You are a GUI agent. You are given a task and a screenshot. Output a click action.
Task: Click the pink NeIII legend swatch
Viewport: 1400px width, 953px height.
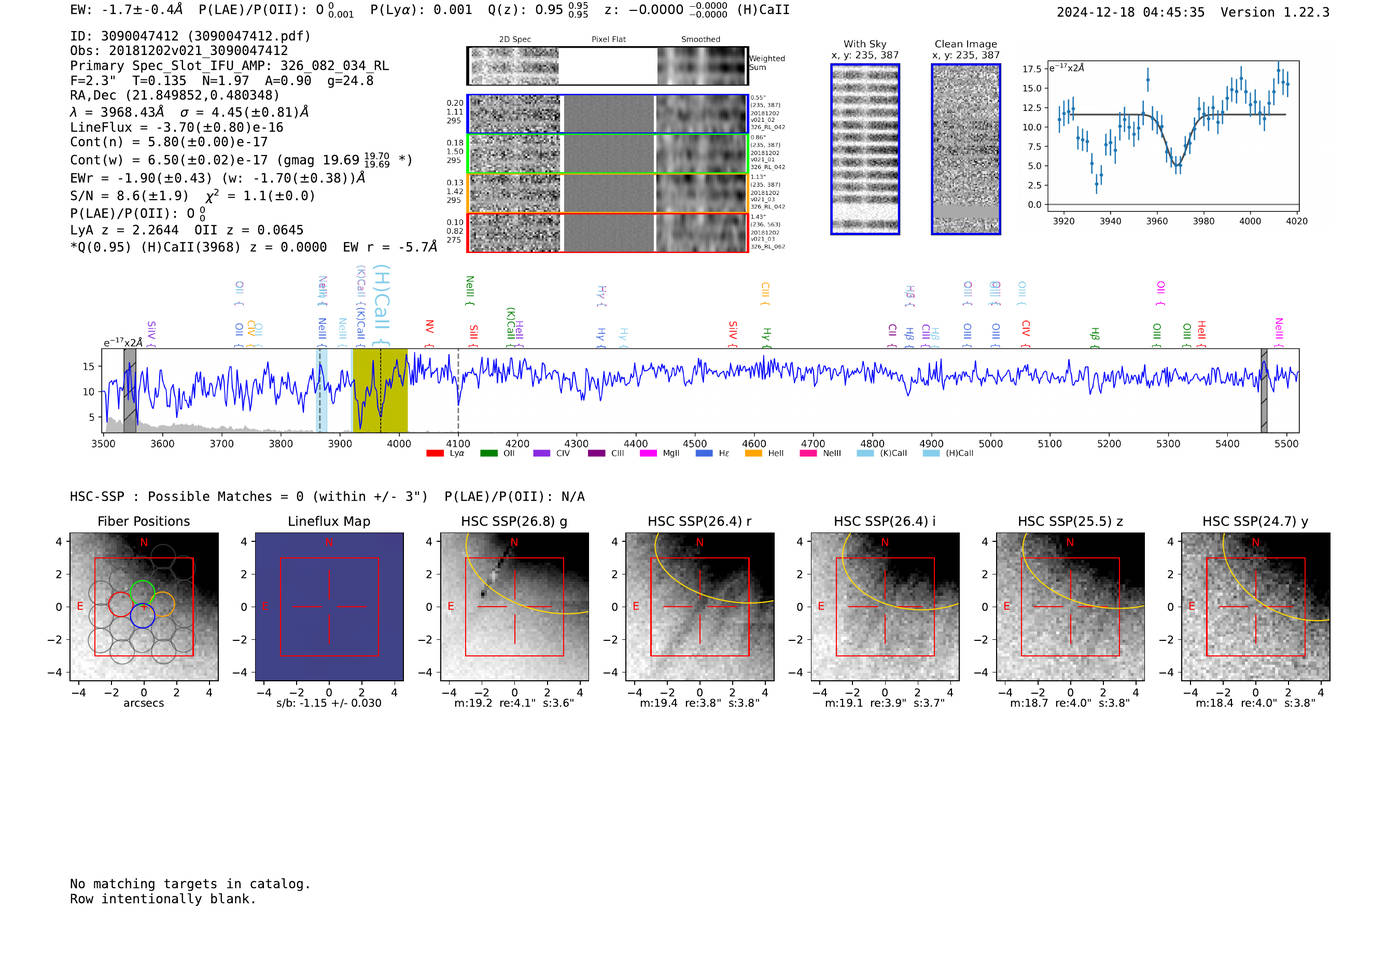(808, 453)
